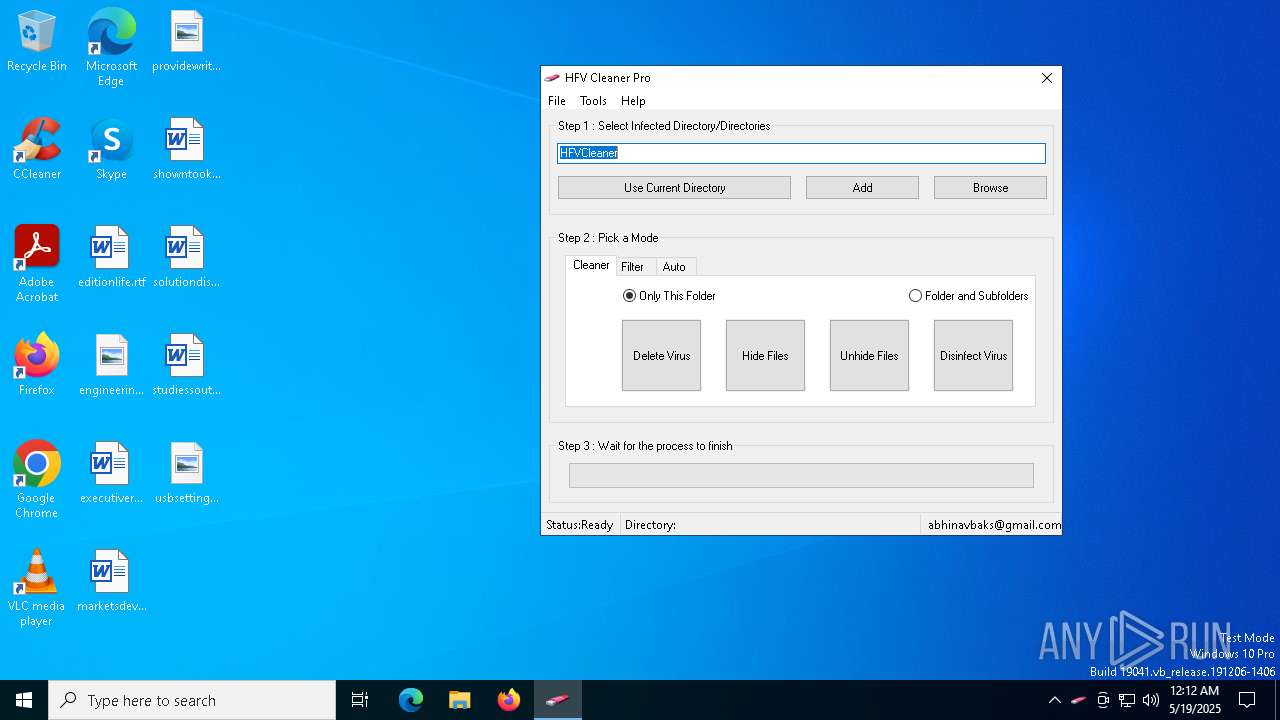Show hidden system tray icons
The width and height of the screenshot is (1280, 720).
tap(1054, 700)
